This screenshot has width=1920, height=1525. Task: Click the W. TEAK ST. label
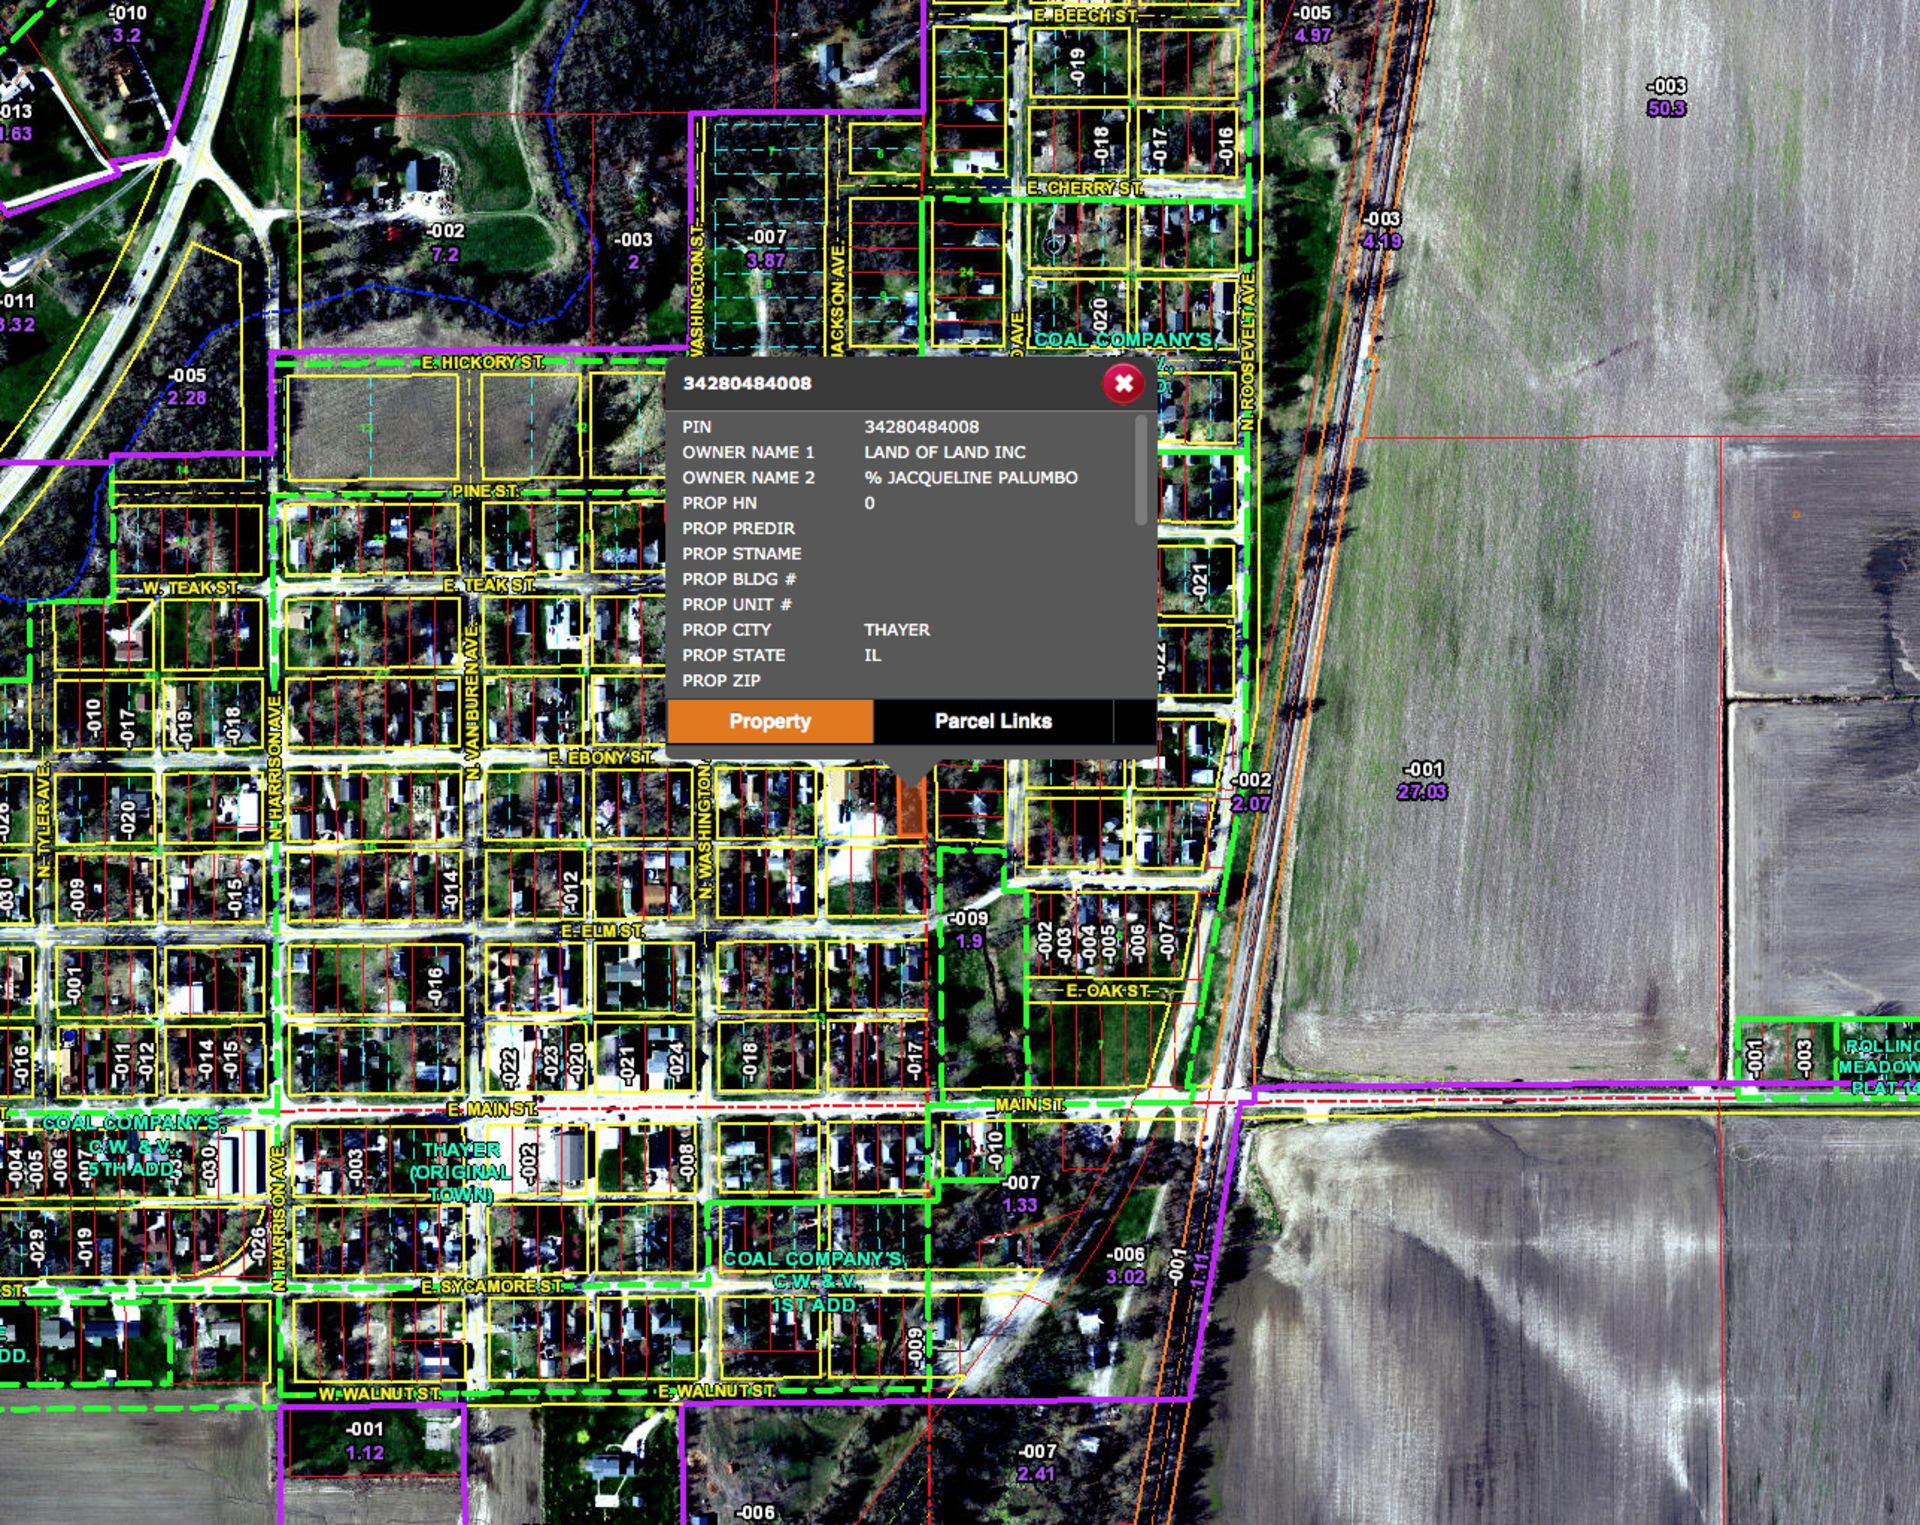click(191, 588)
